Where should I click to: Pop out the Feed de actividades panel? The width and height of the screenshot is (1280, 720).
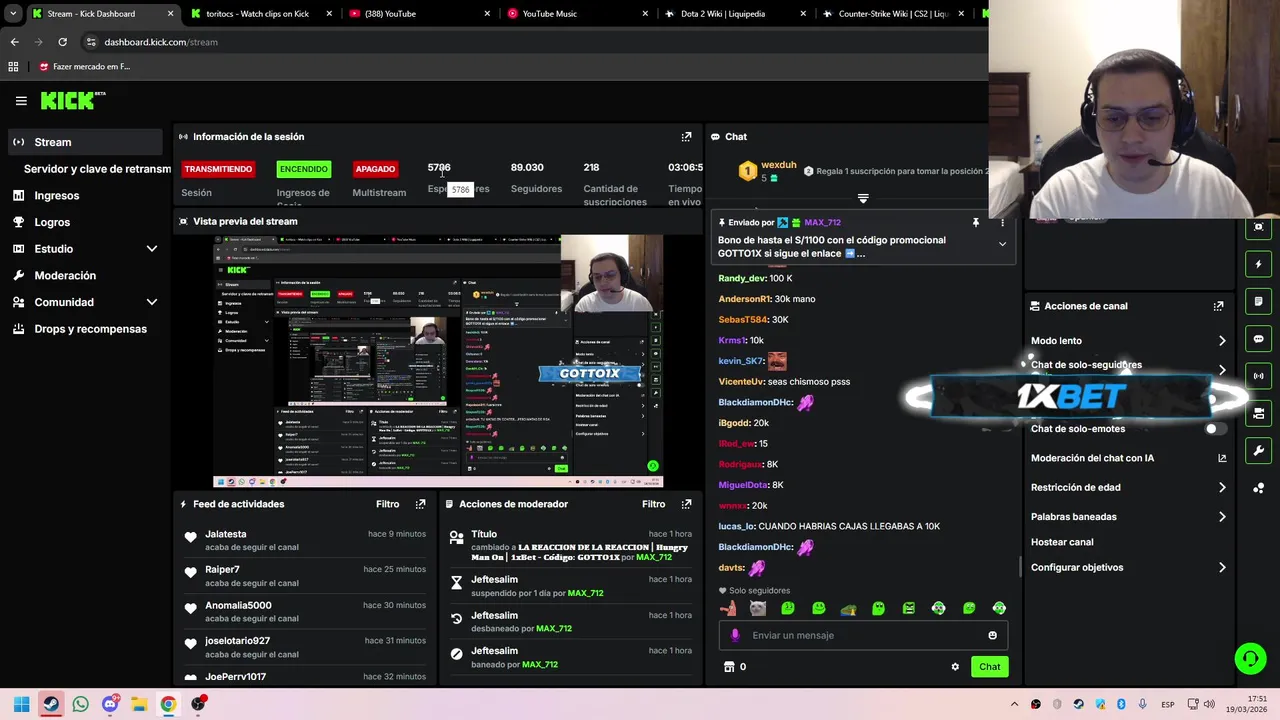click(420, 504)
